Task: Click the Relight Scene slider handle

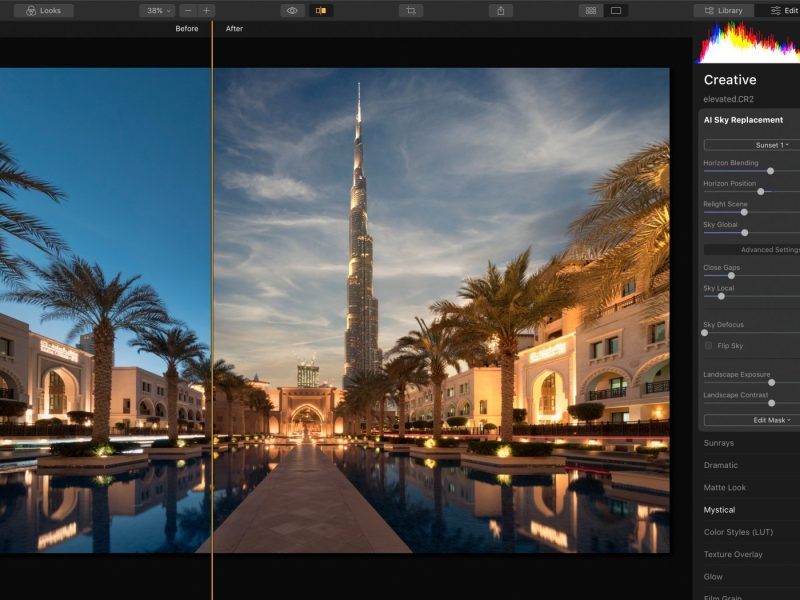Action: pyautogui.click(x=744, y=212)
